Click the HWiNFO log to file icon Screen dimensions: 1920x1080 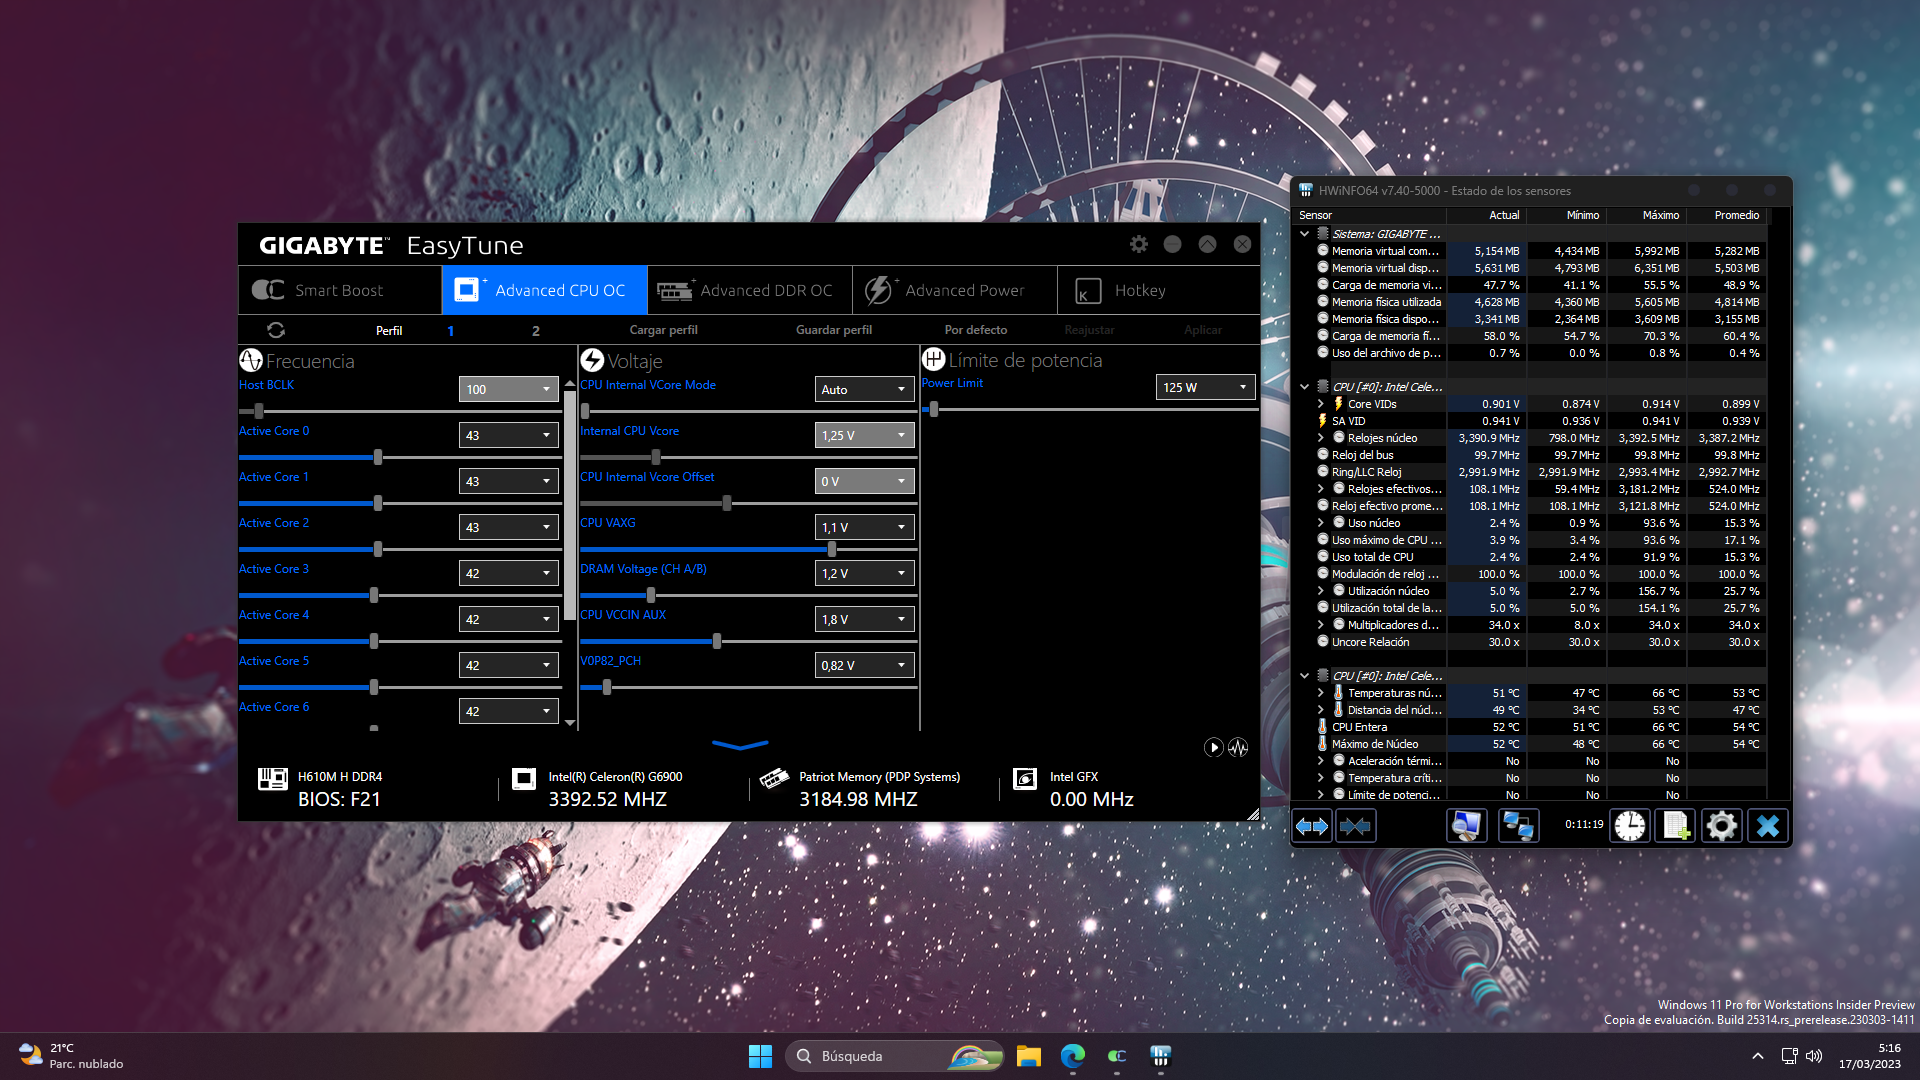coord(1675,825)
